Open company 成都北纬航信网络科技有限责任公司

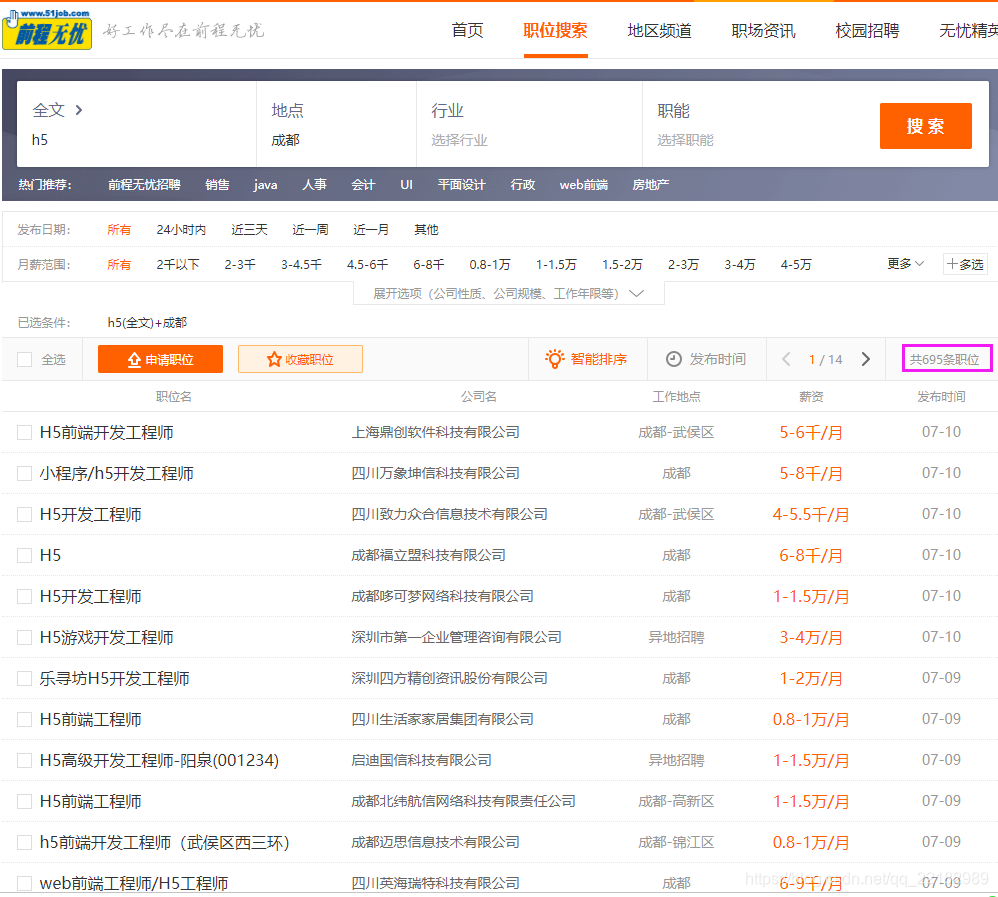[463, 802]
